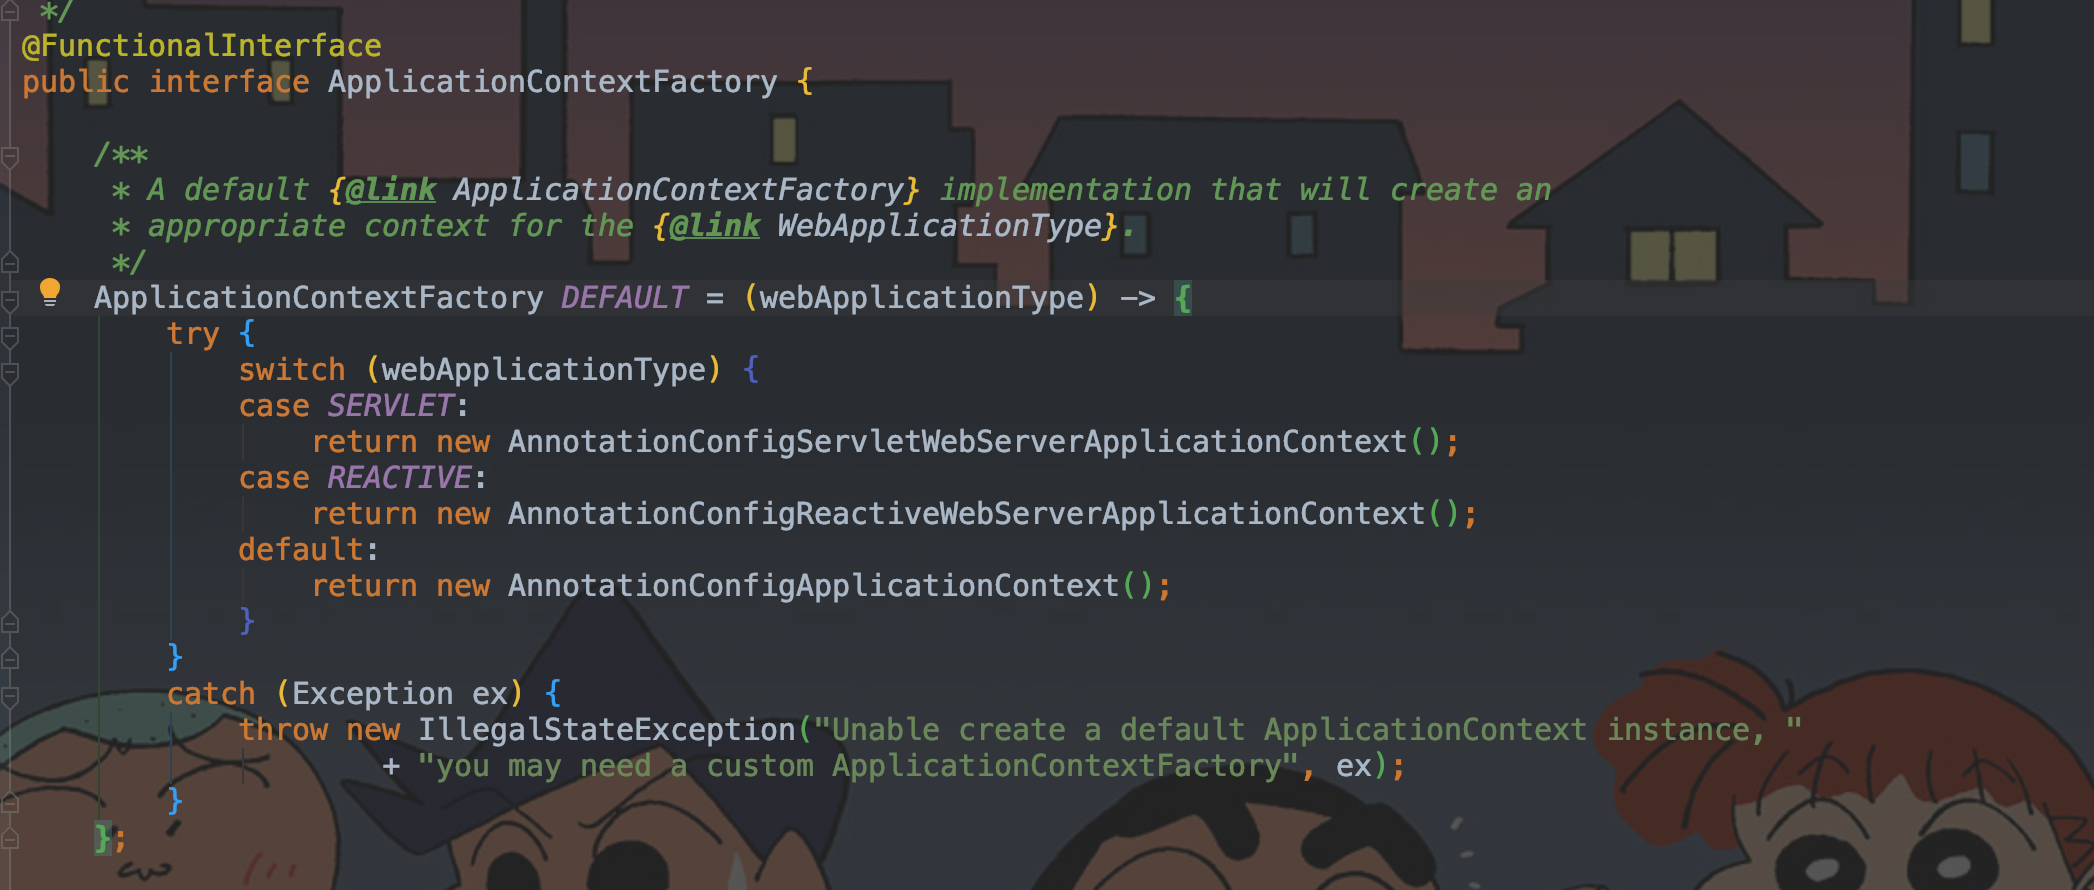Collapse the try block fold marker

pyautogui.click(x=10, y=336)
